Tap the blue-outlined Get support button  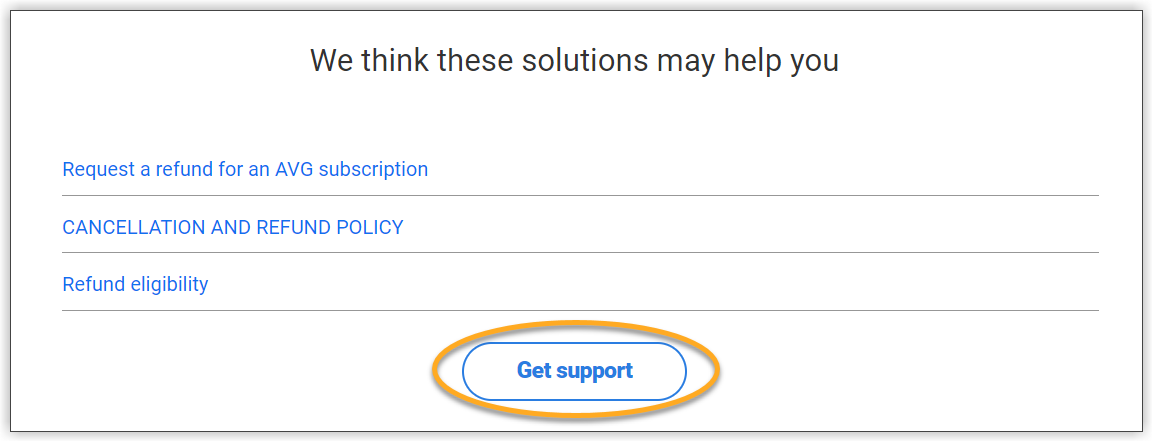[x=574, y=371]
